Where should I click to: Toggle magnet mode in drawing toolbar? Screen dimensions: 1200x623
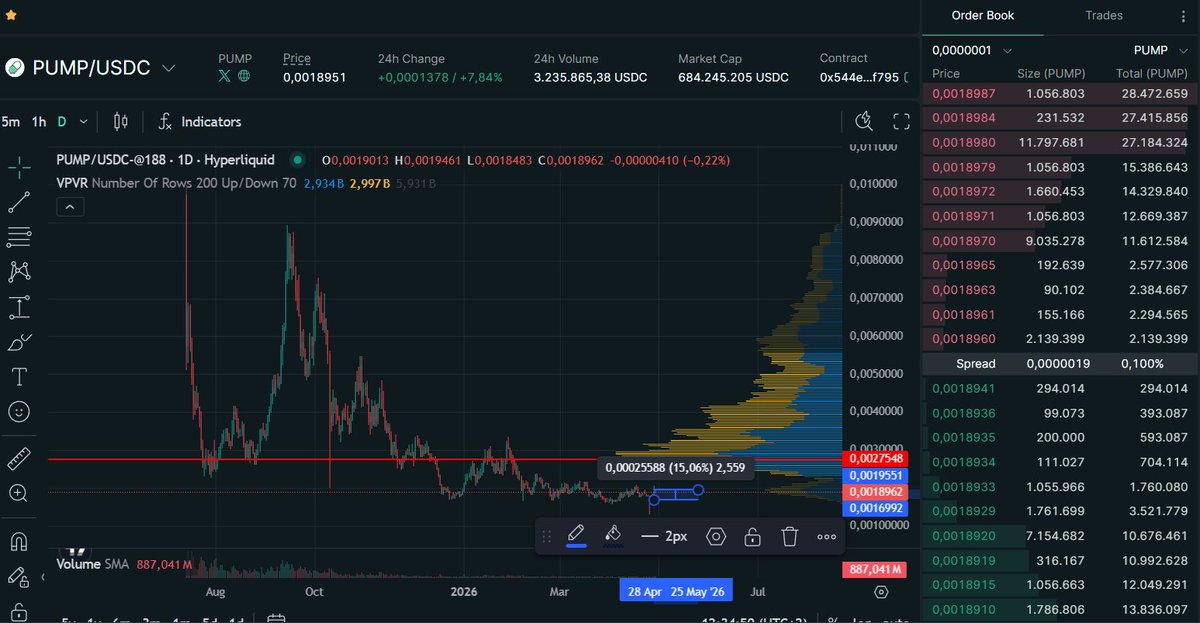click(x=19, y=542)
